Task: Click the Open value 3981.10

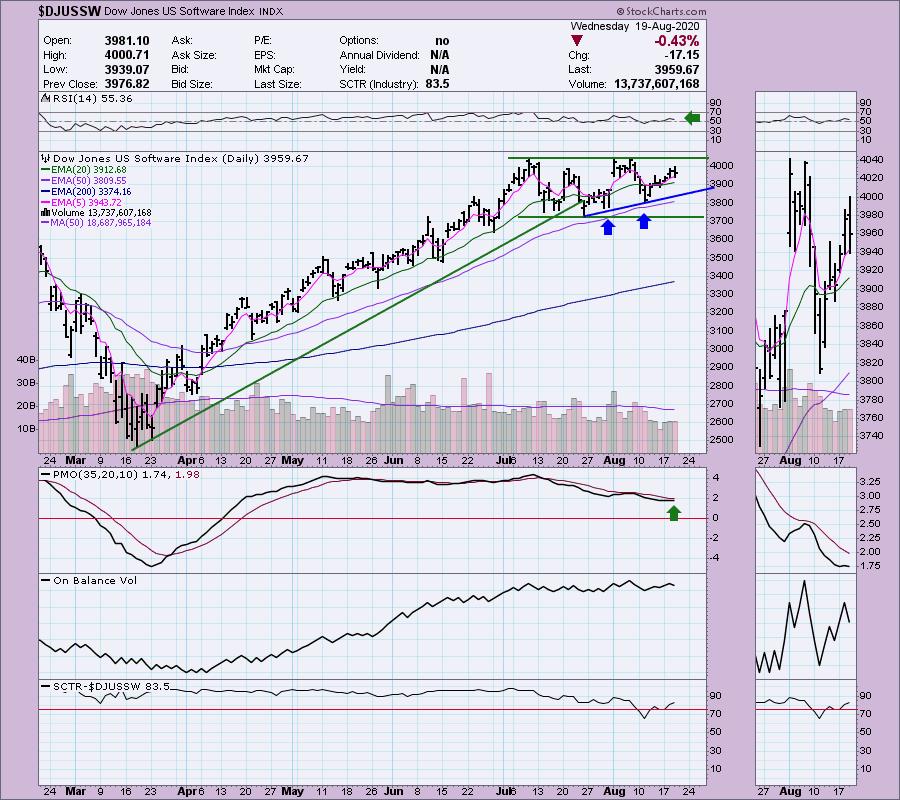Action: tap(127, 41)
